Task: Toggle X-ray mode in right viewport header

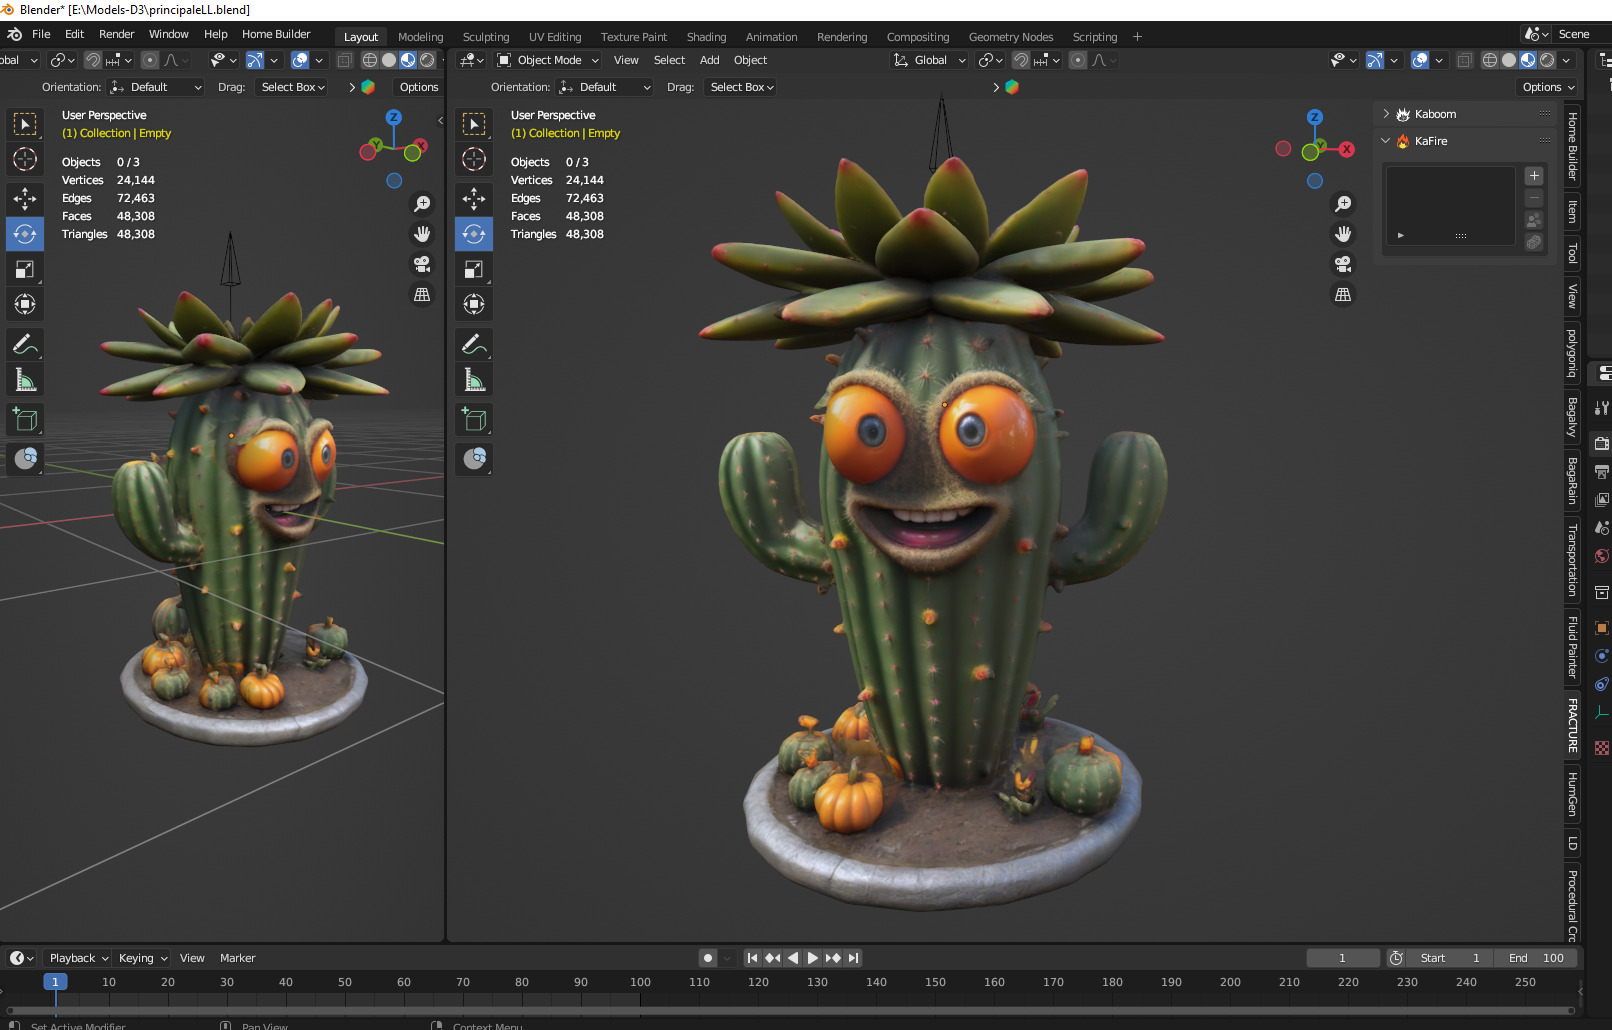Action: click(1464, 60)
